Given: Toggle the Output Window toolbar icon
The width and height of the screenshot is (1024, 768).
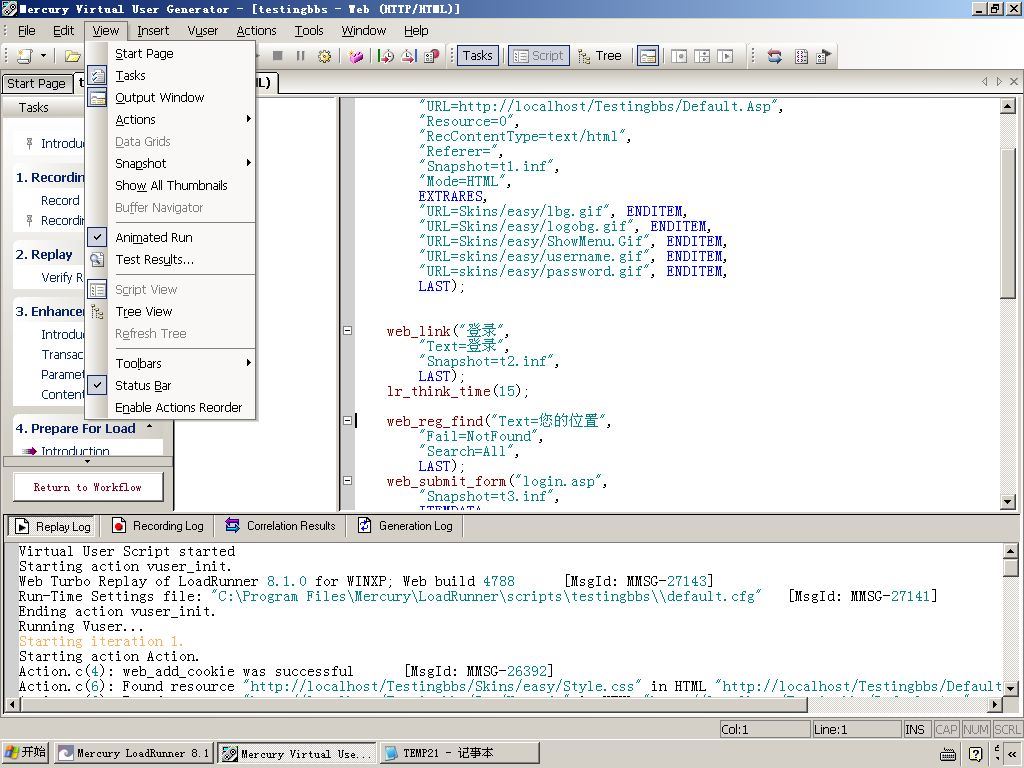Looking at the screenshot, I should click(648, 56).
